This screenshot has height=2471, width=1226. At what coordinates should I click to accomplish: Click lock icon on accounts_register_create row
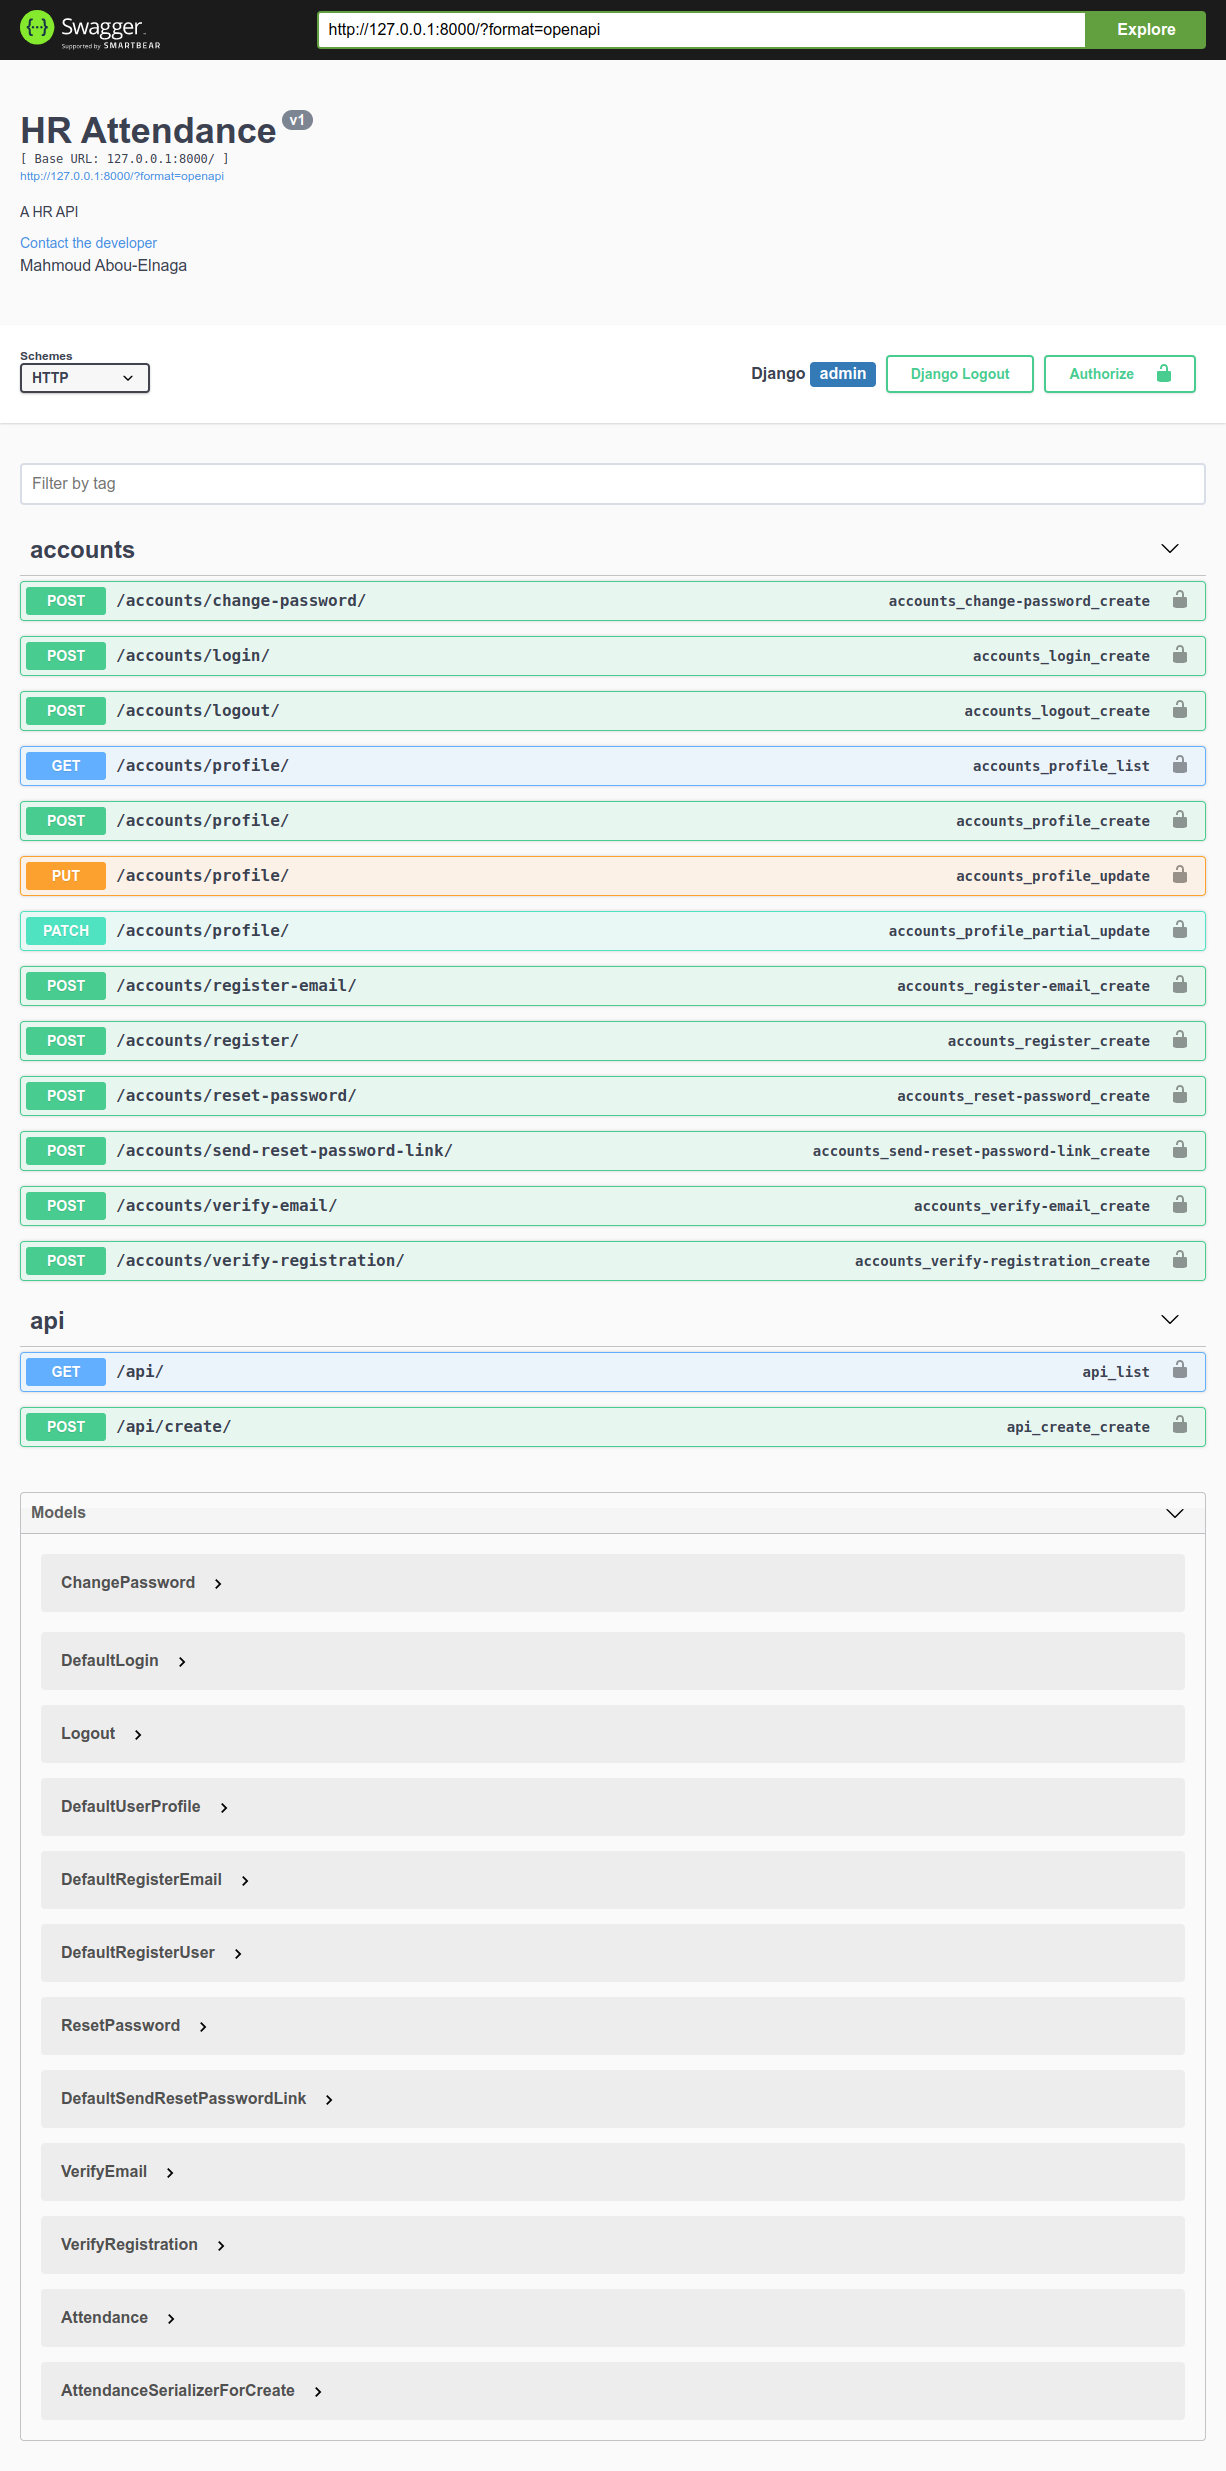point(1180,1040)
